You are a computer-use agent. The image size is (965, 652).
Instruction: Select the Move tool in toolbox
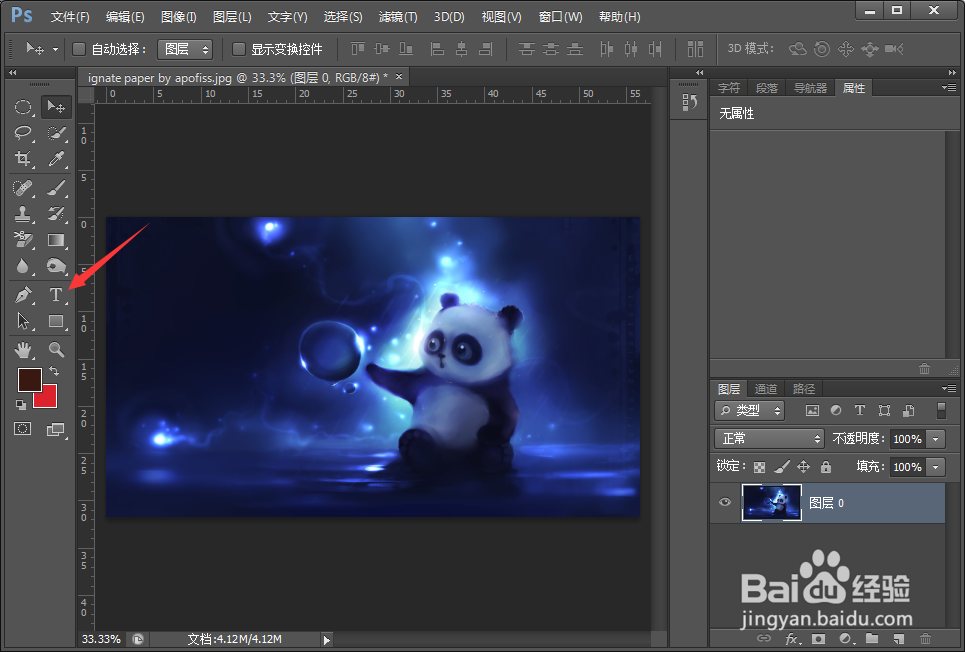[56, 107]
